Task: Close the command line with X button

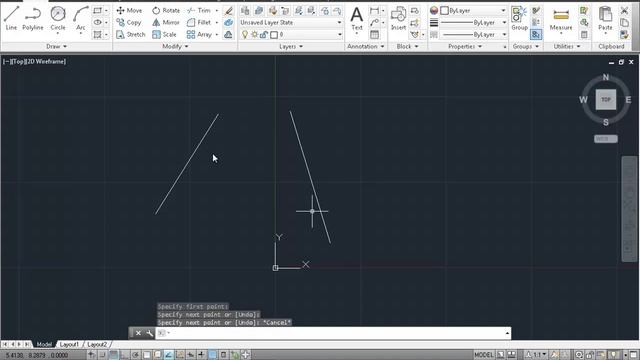Action: coord(138,333)
